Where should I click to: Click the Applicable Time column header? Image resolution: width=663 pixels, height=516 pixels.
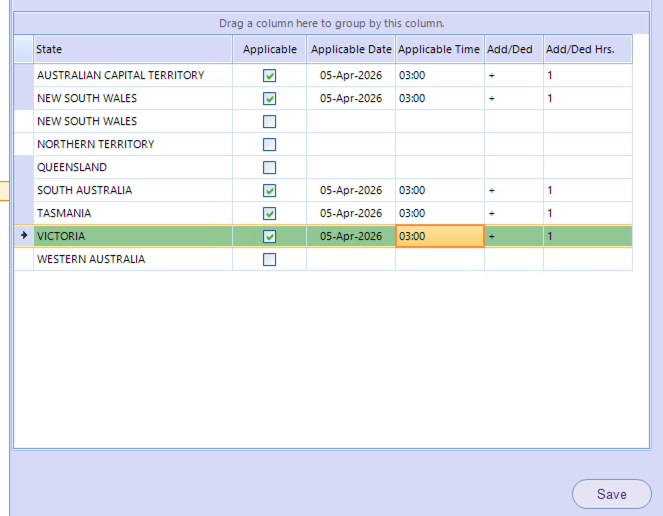click(x=439, y=50)
